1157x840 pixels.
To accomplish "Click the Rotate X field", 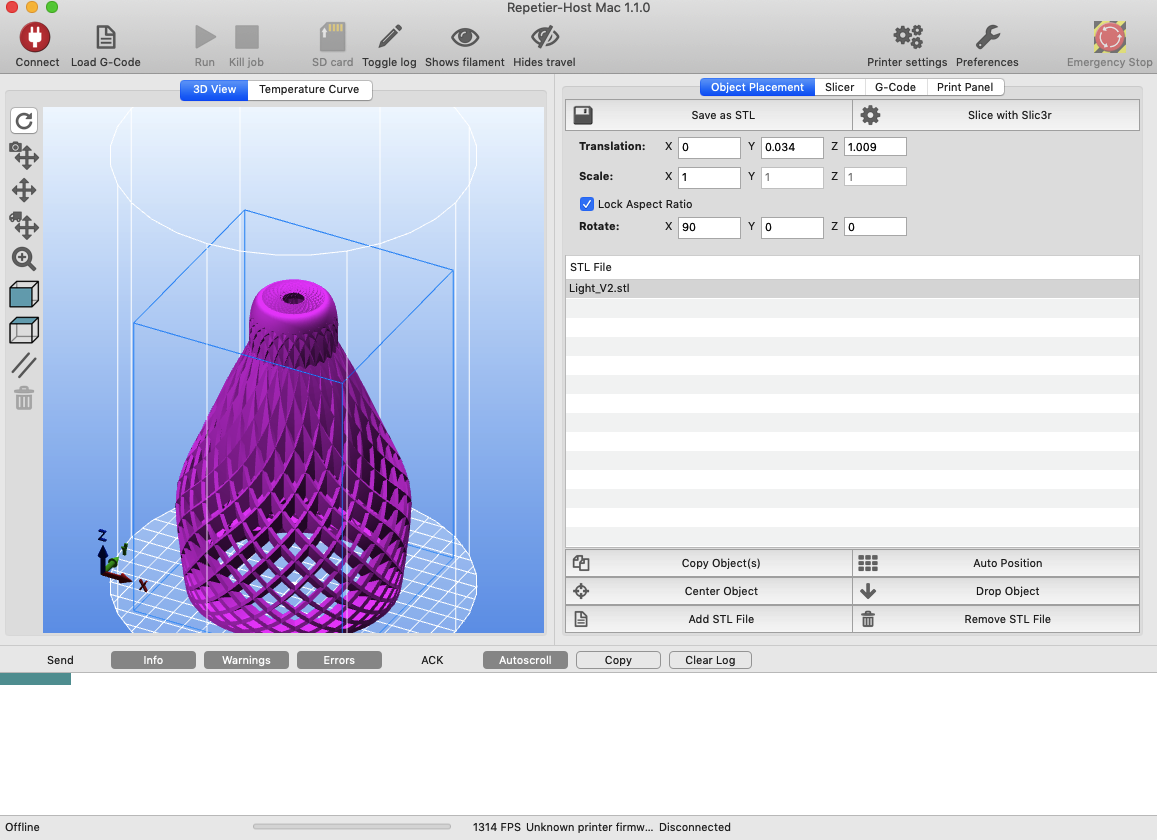I will tap(709, 227).
